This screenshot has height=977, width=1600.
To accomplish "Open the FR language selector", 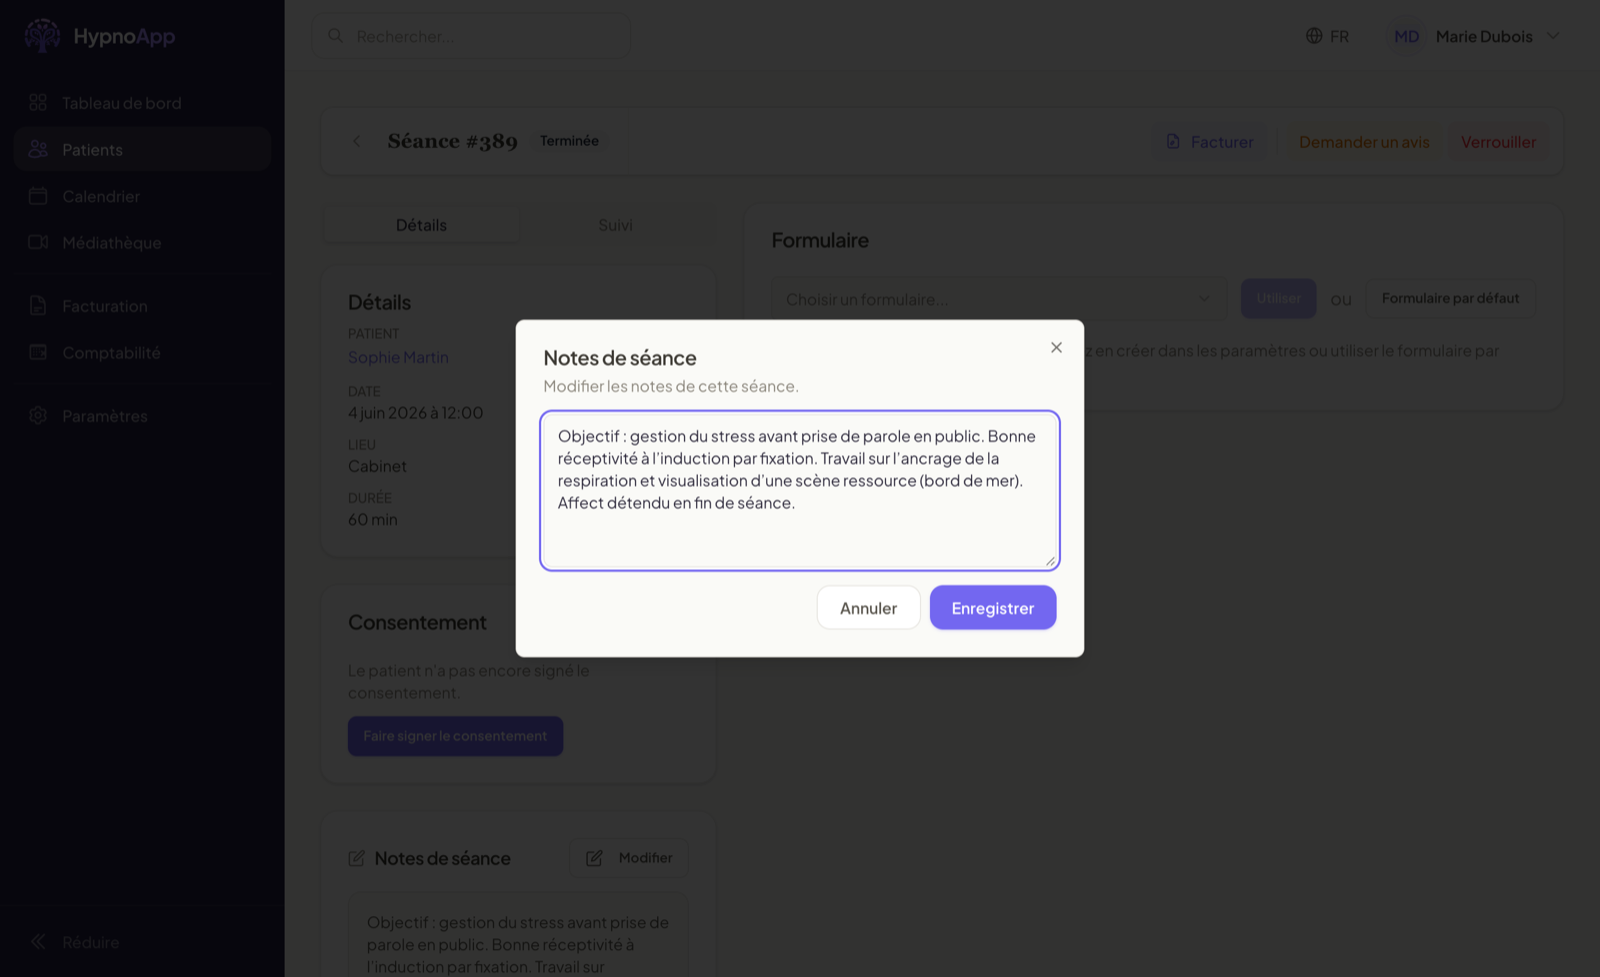I will click(x=1328, y=36).
